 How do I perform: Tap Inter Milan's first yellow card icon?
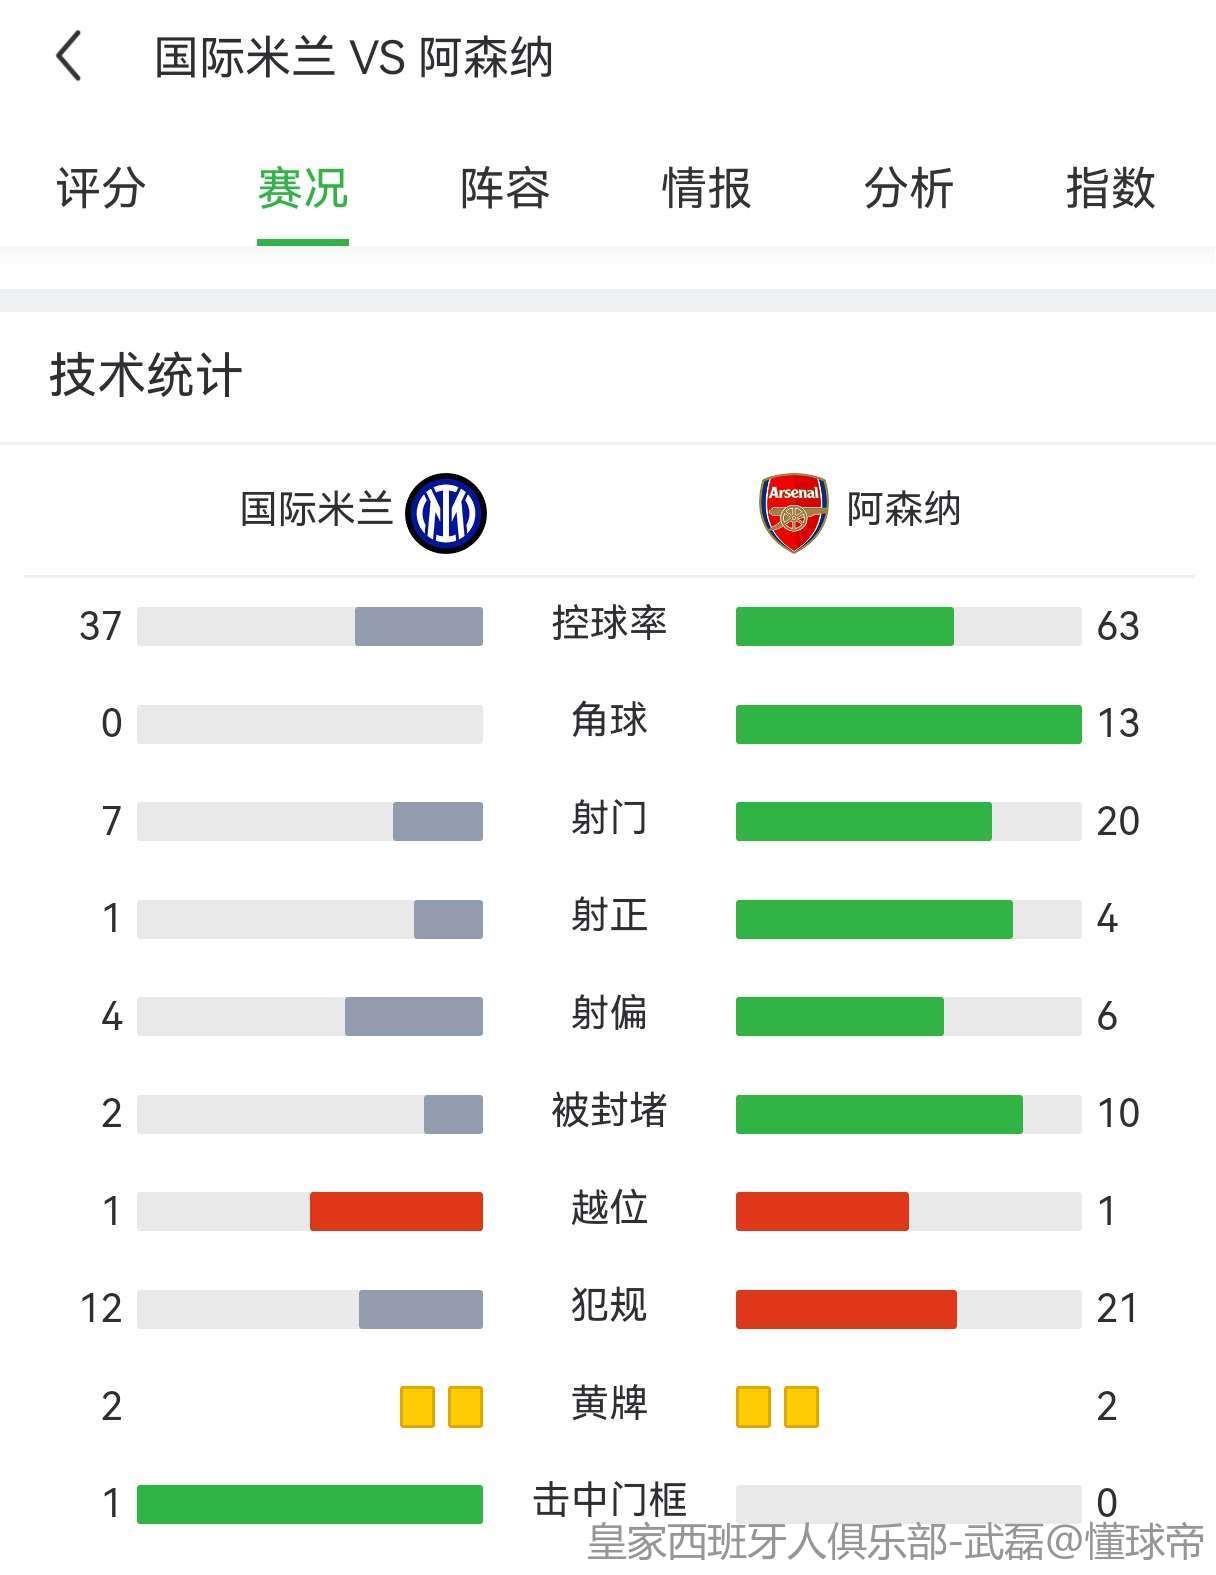(x=417, y=1406)
